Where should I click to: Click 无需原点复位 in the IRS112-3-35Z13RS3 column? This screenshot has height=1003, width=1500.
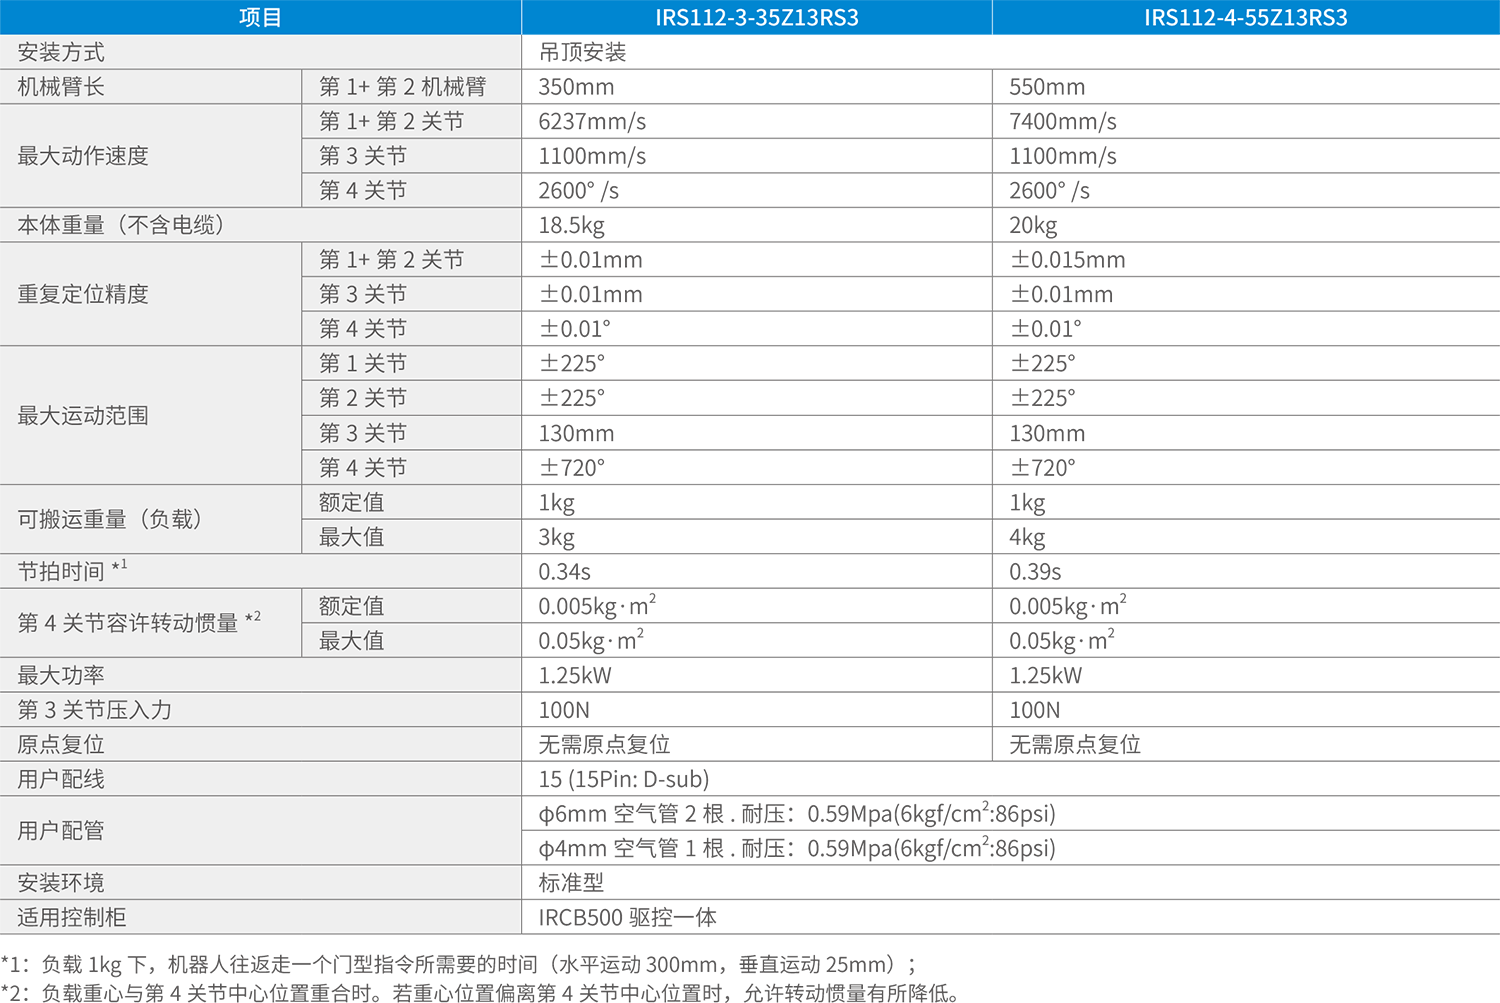point(605,744)
